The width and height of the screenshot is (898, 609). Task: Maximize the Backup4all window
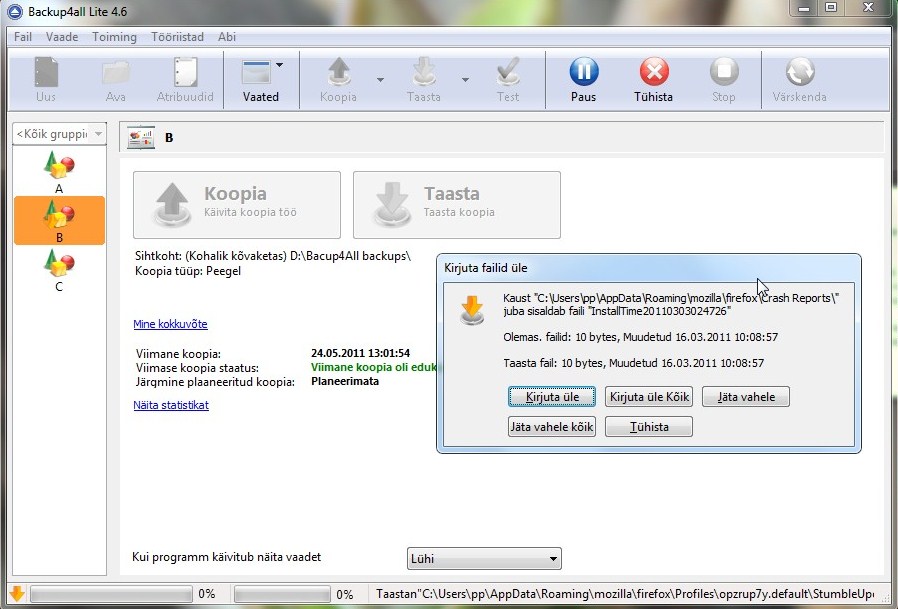(831, 7)
